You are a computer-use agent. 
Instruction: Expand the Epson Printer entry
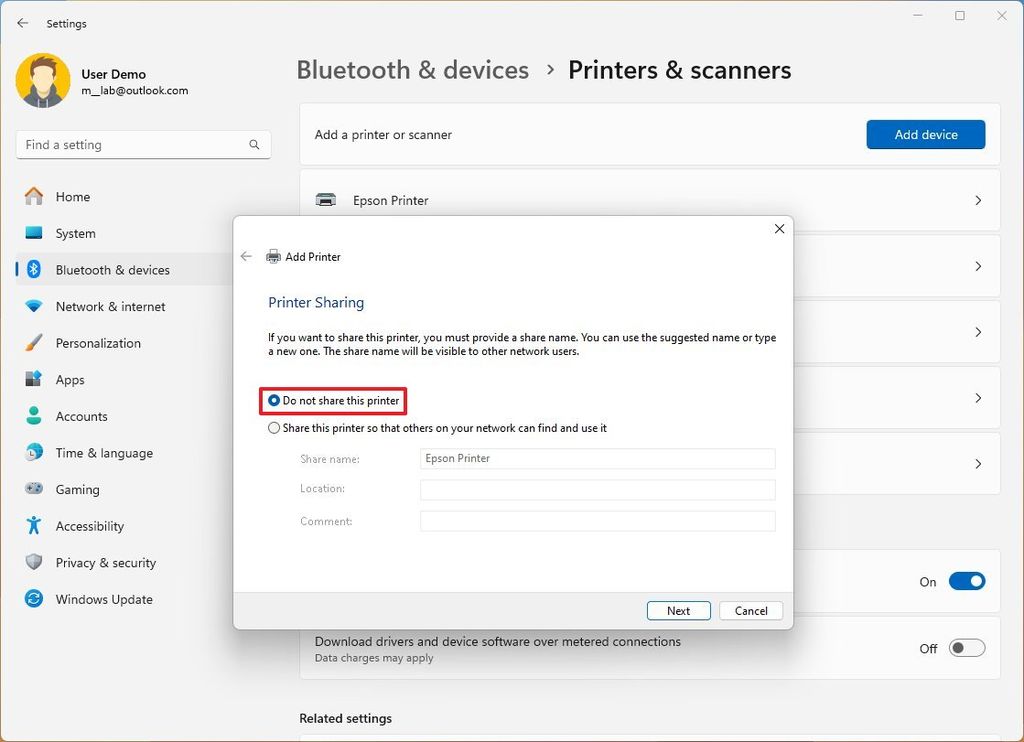tap(977, 200)
